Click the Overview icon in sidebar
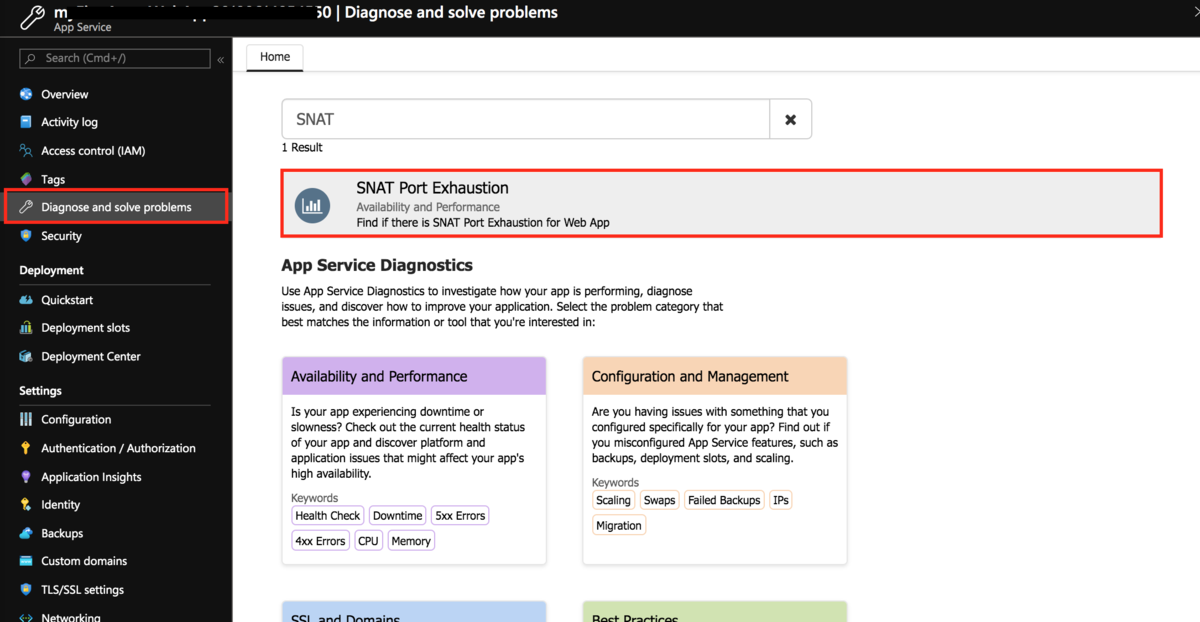The width and height of the screenshot is (1200, 622). [27, 94]
